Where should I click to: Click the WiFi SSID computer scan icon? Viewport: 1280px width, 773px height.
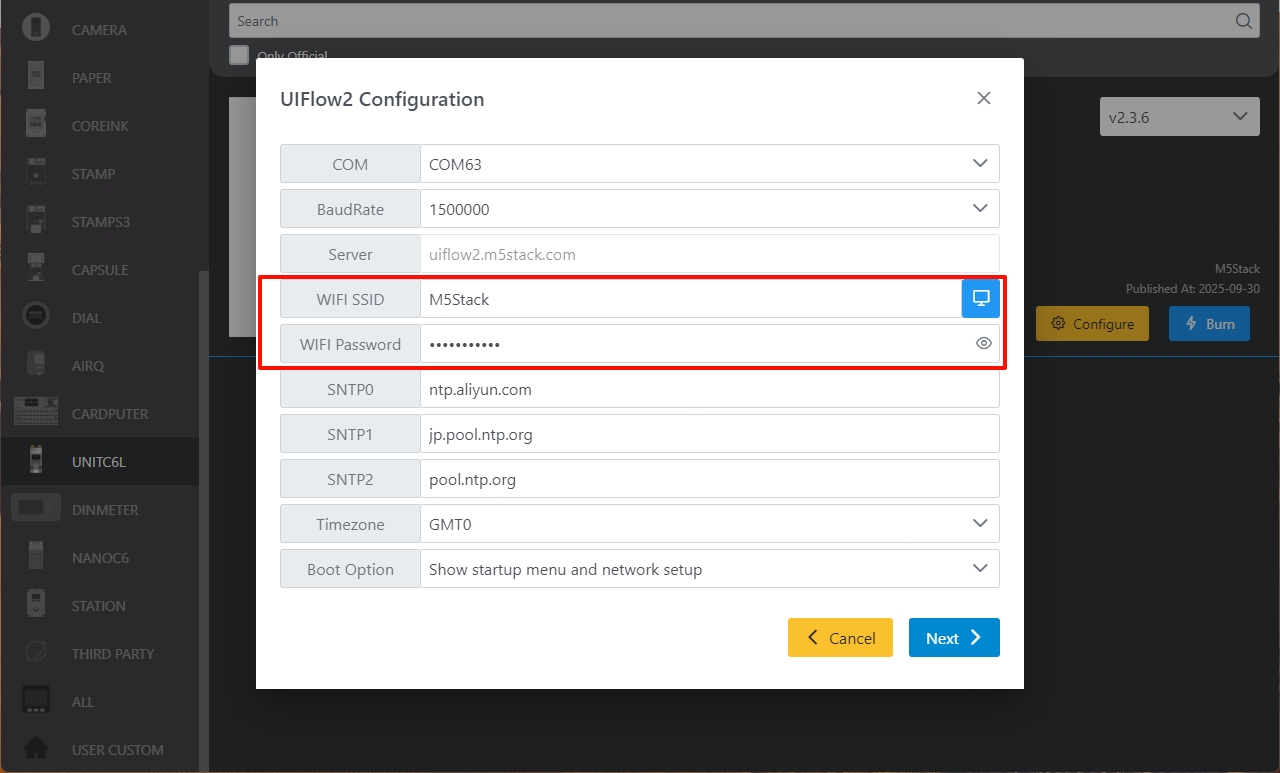(x=980, y=298)
